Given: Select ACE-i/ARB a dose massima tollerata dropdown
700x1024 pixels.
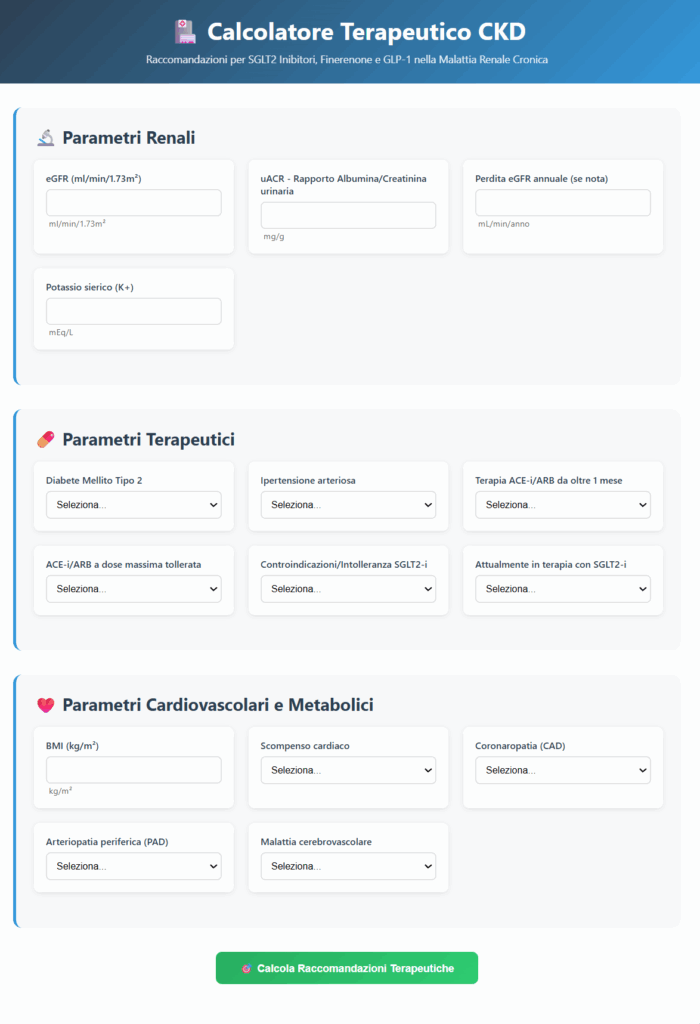Looking at the screenshot, I should [134, 589].
